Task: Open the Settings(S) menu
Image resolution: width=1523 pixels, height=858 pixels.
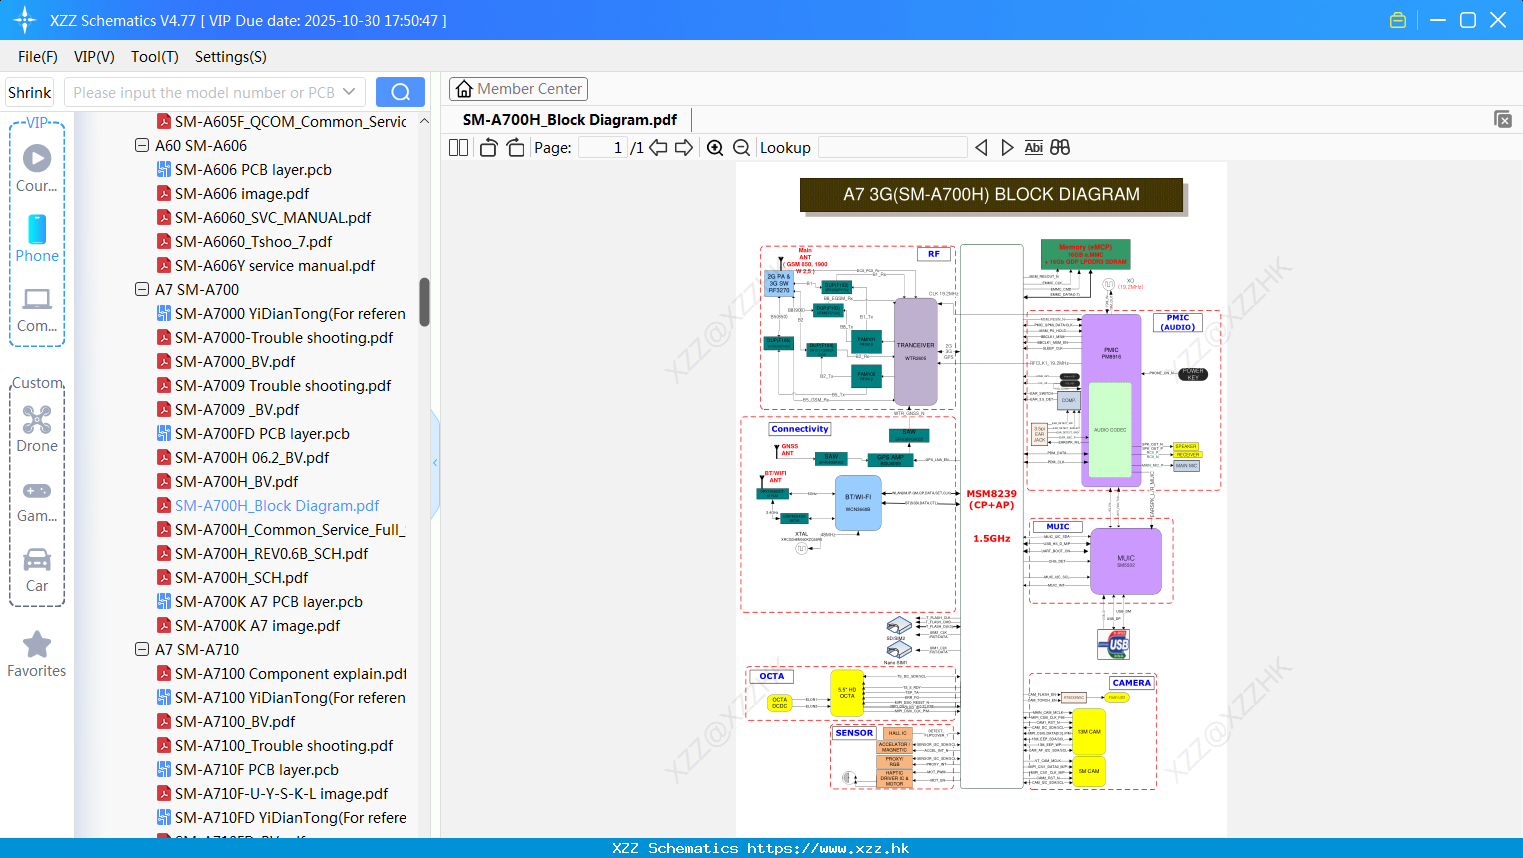Action: click(x=231, y=57)
